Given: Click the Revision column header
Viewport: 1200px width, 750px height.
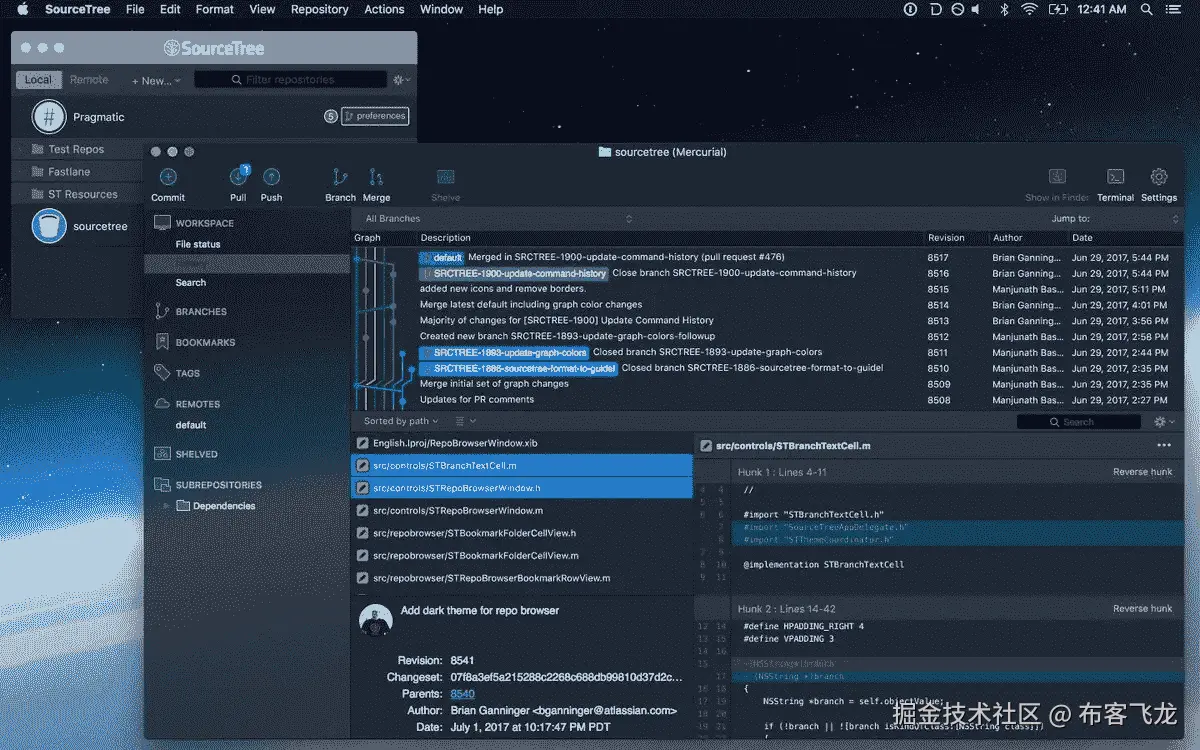Looking at the screenshot, I should click(x=946, y=238).
